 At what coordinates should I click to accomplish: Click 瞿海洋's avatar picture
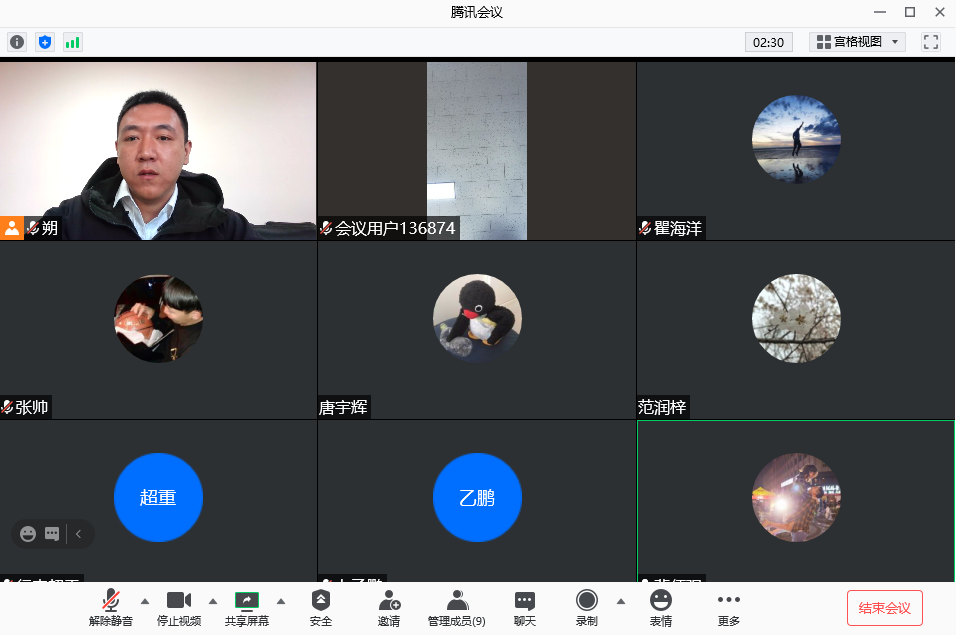tap(796, 140)
